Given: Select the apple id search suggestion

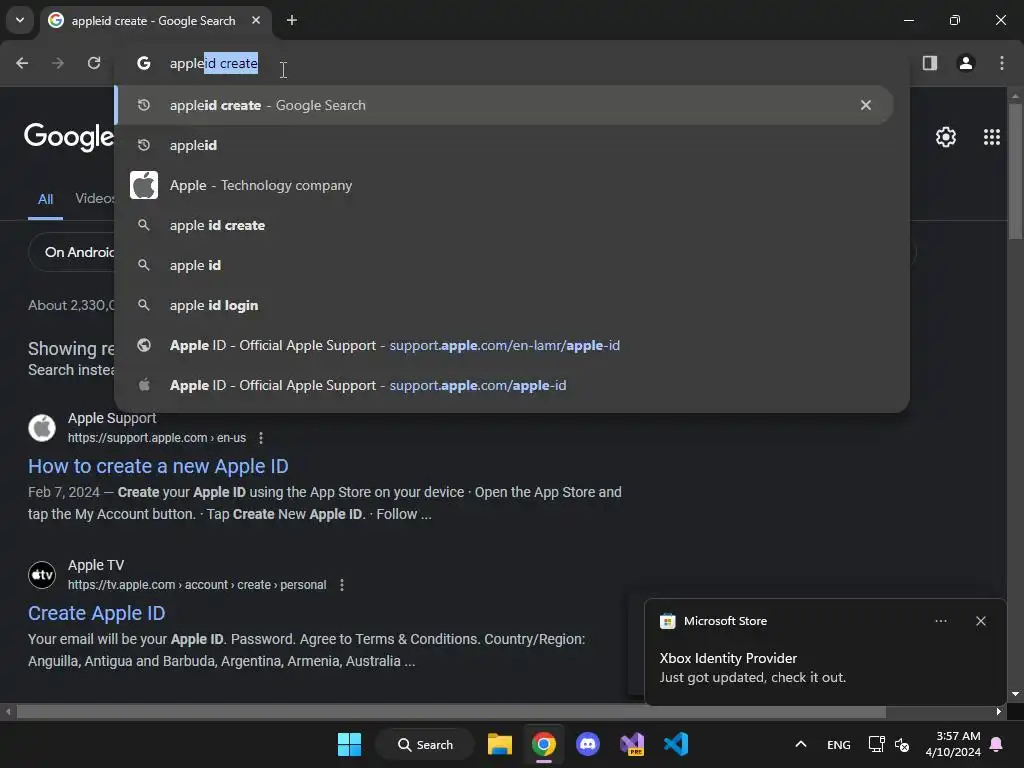Looking at the screenshot, I should (504, 265).
